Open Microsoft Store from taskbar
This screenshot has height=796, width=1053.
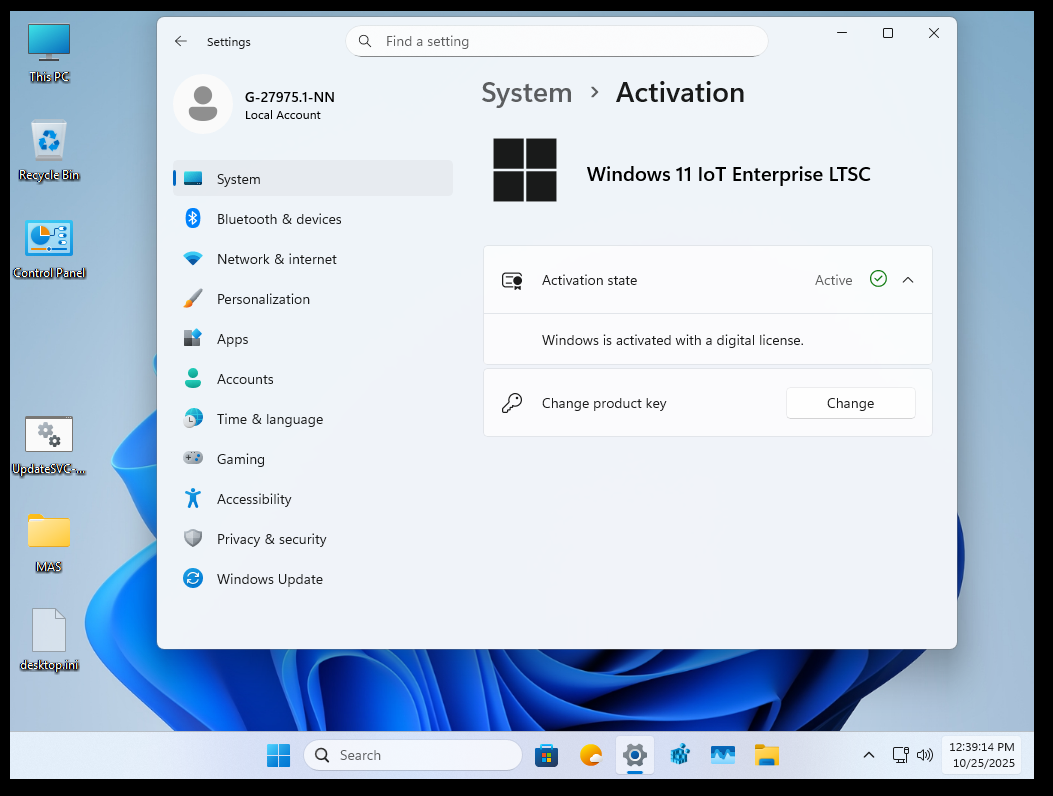pyautogui.click(x=547, y=755)
